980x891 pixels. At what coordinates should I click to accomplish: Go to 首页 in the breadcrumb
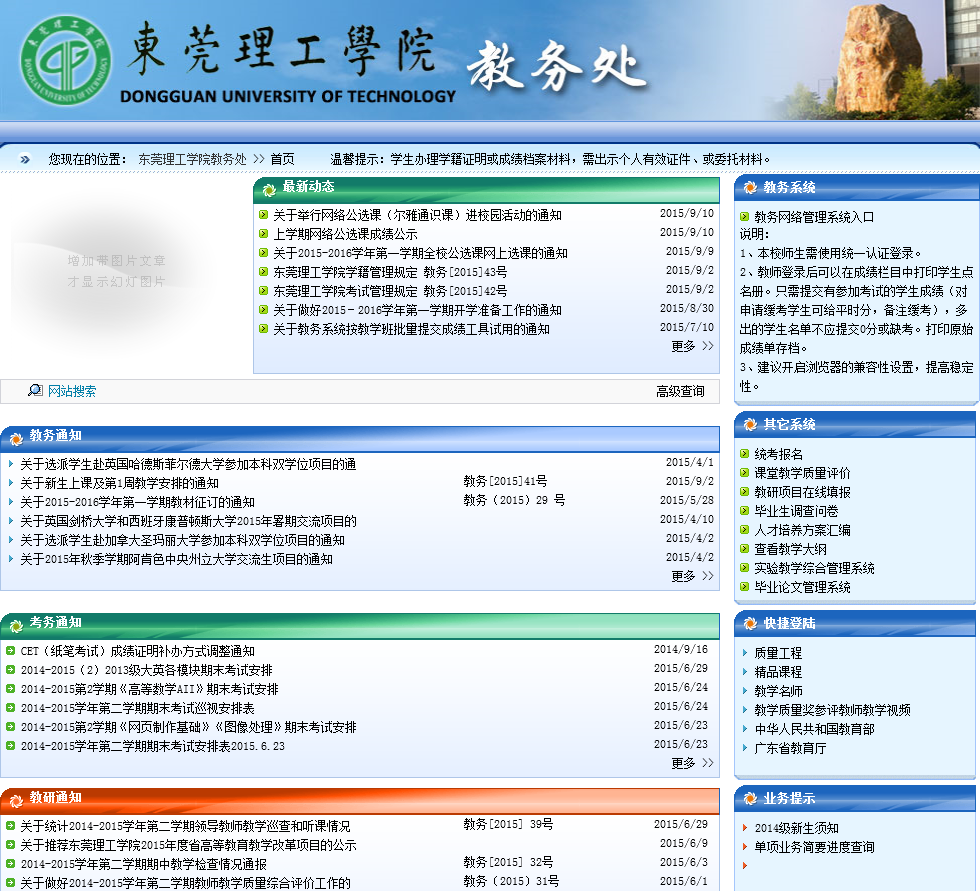282,159
